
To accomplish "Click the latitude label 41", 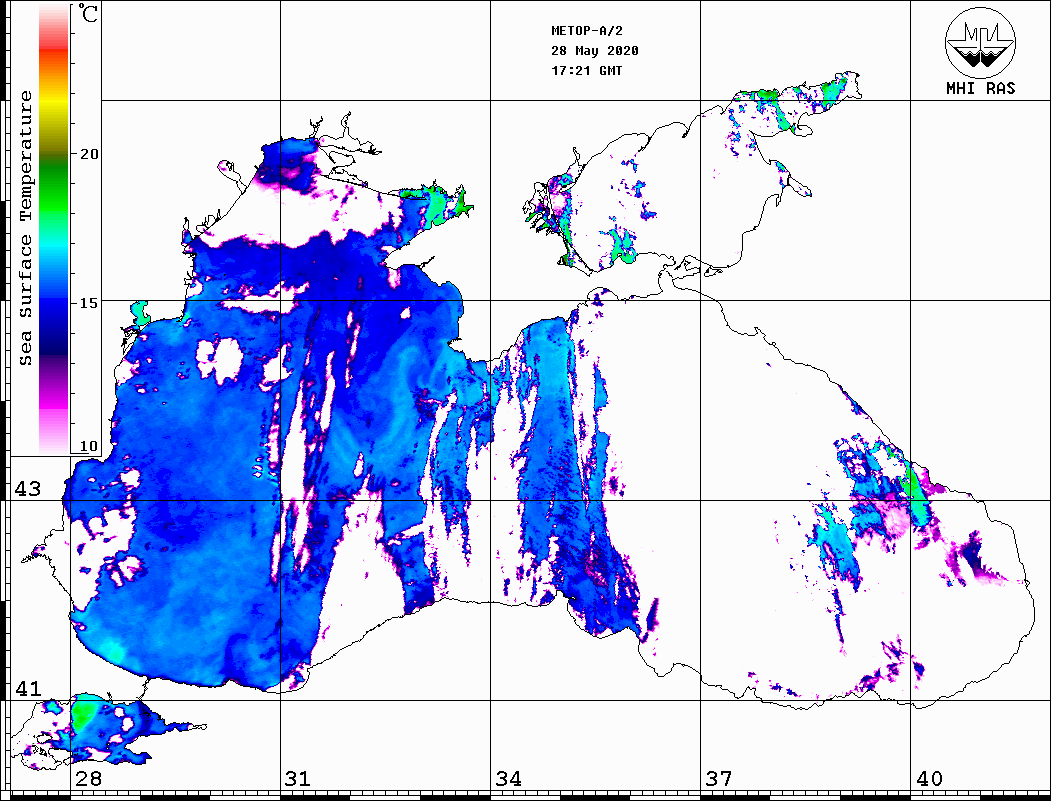I will click(26, 689).
